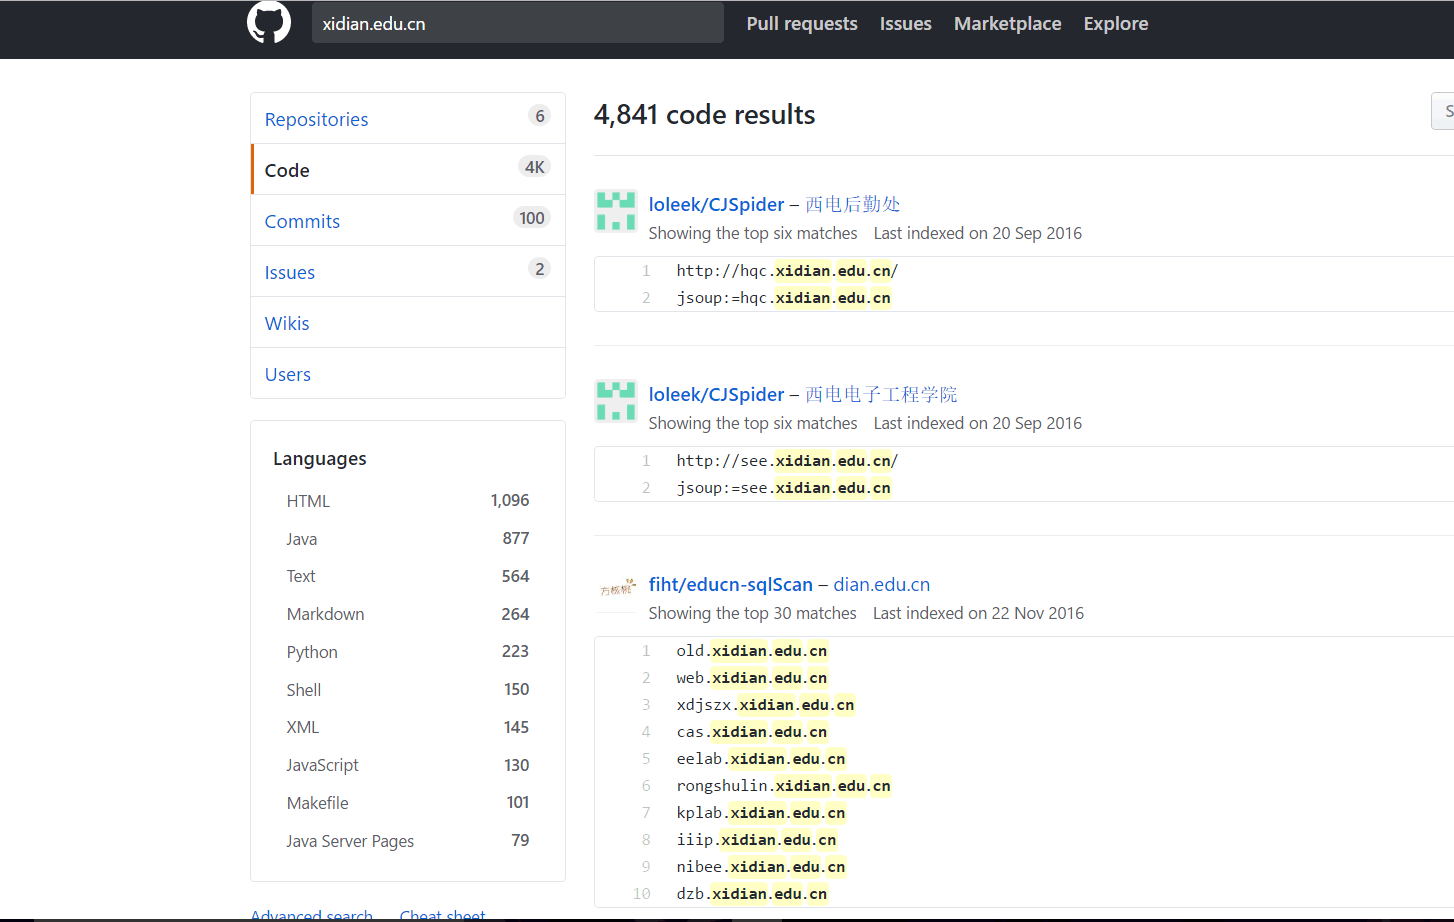
Task: Click the code line rongshulin.xidian.edu.cn
Action: pyautogui.click(x=783, y=786)
